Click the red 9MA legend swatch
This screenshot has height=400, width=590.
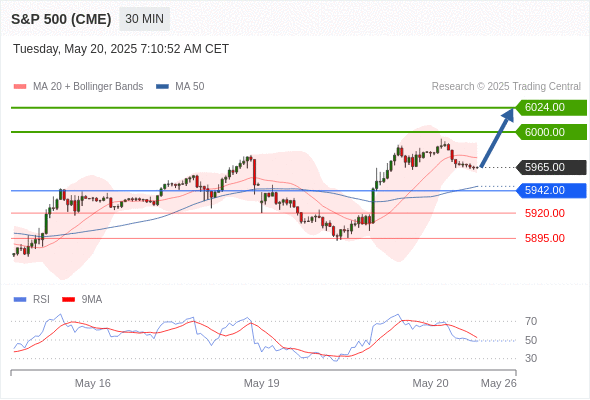coord(68,300)
